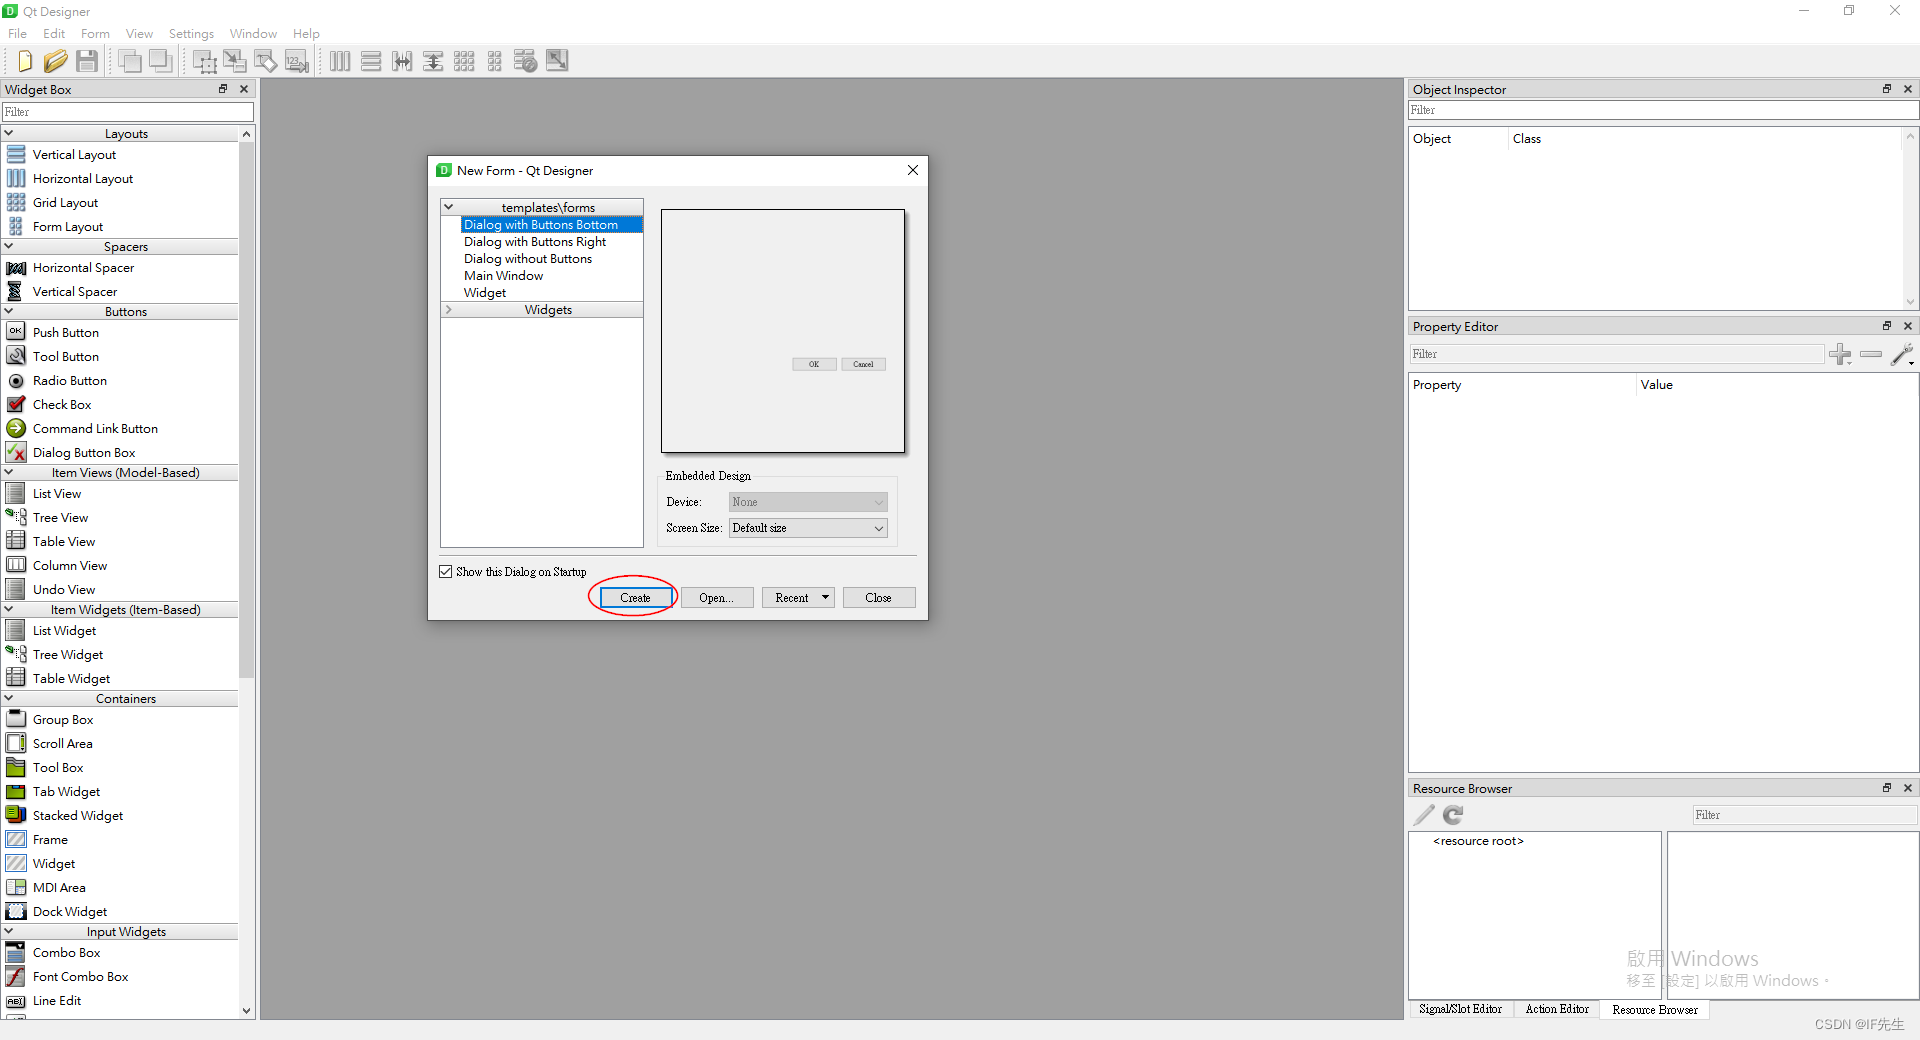Select the Edit Signals/Slots mode icon
The height and width of the screenshot is (1040, 1920).
click(235, 61)
